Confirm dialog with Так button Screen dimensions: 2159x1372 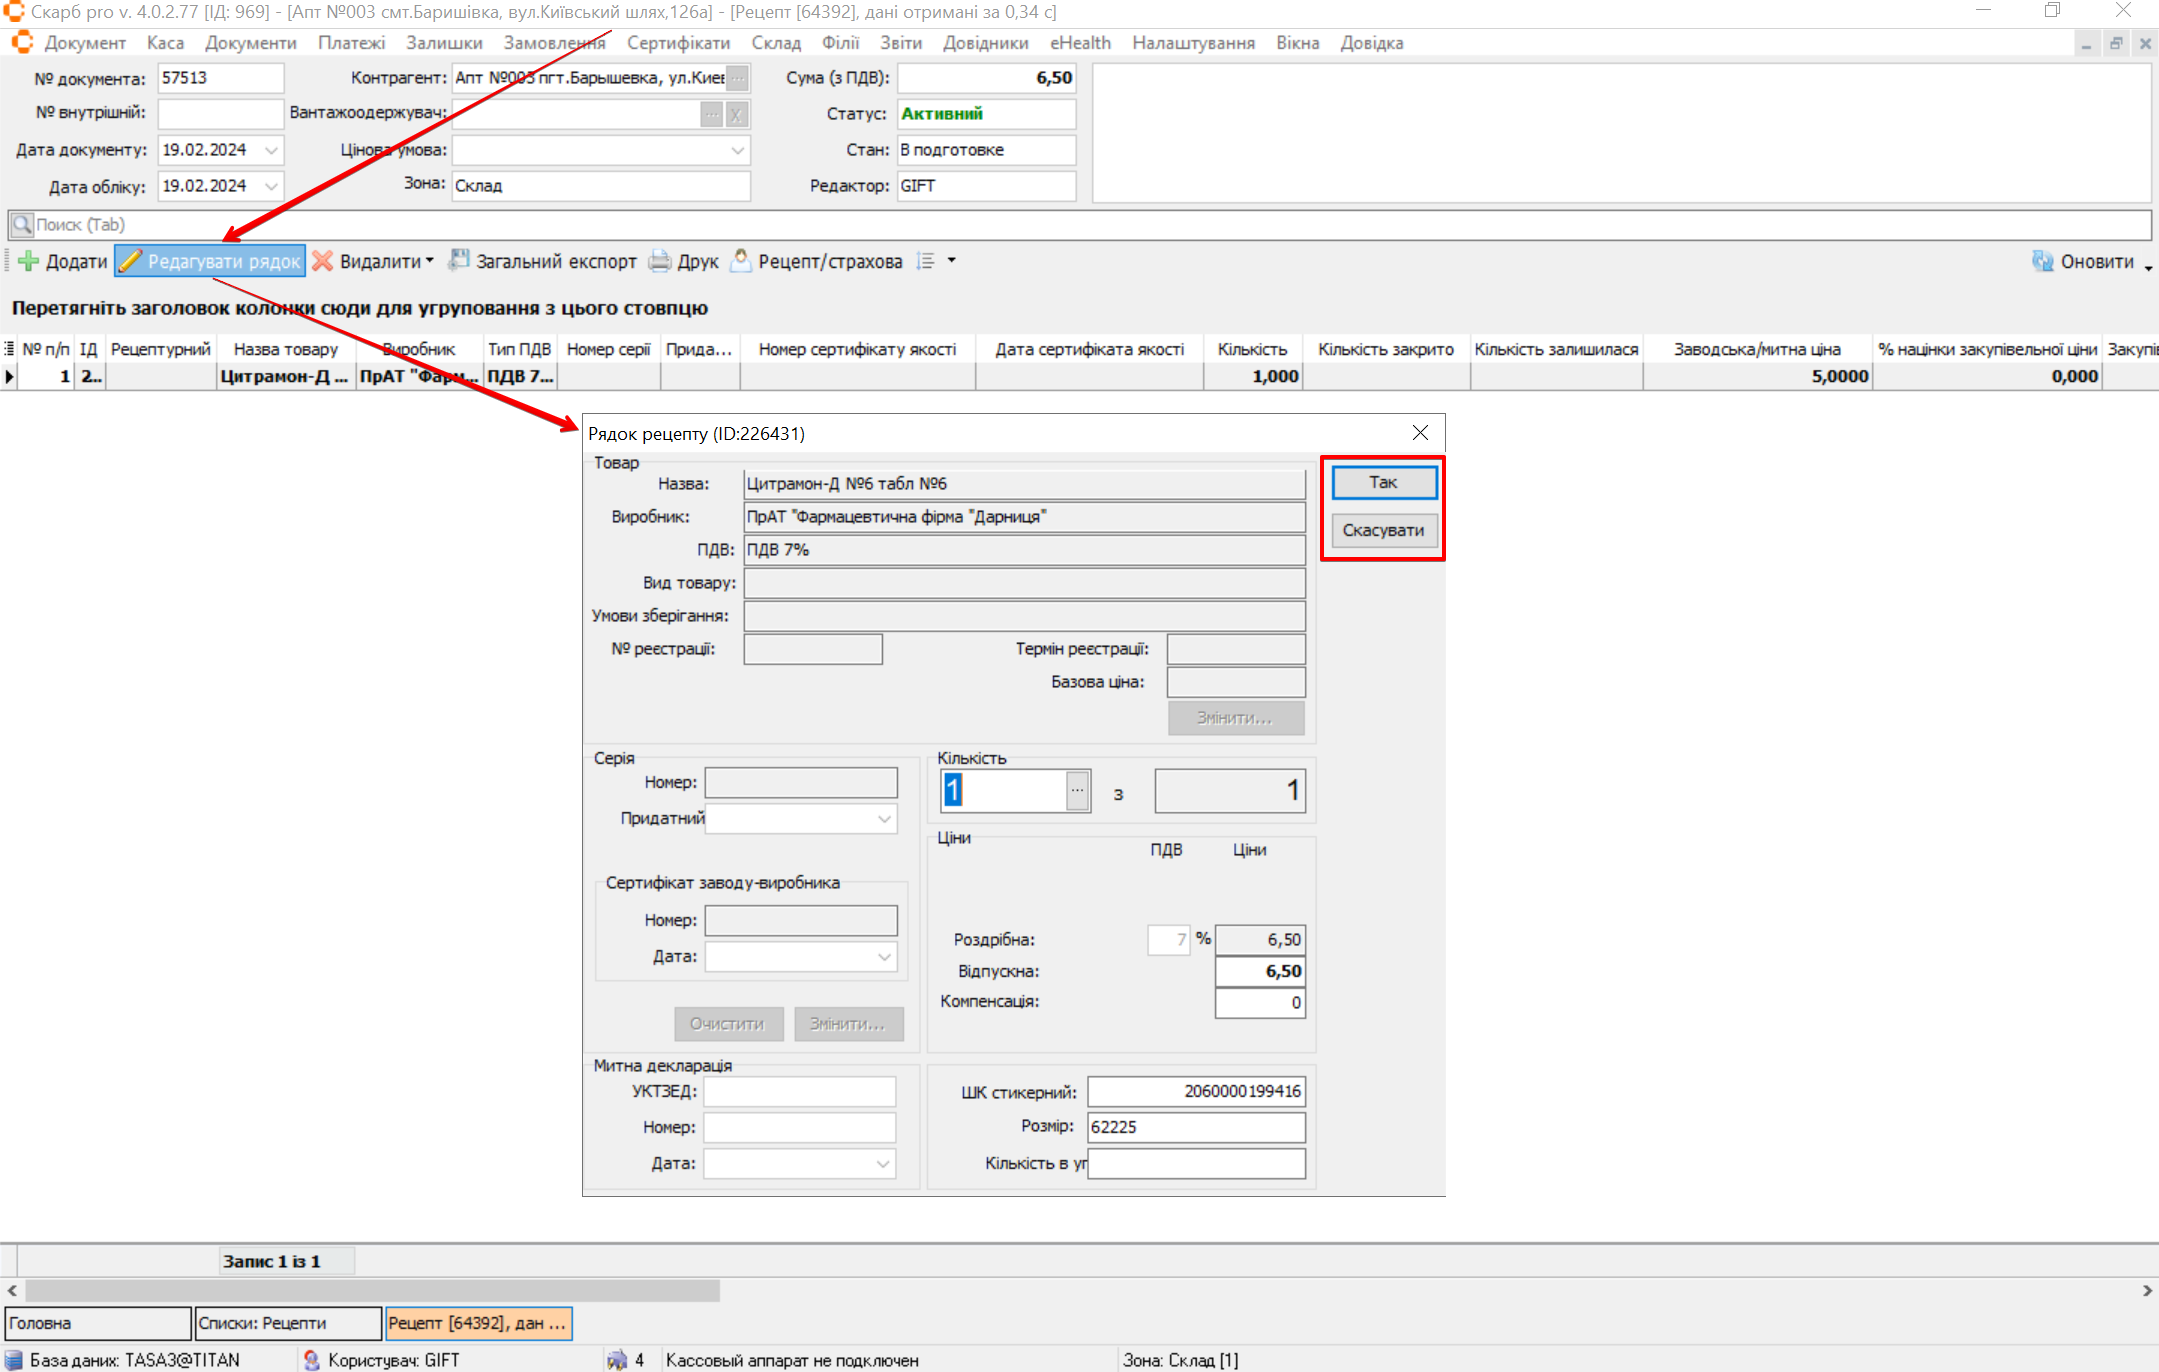[x=1384, y=482]
